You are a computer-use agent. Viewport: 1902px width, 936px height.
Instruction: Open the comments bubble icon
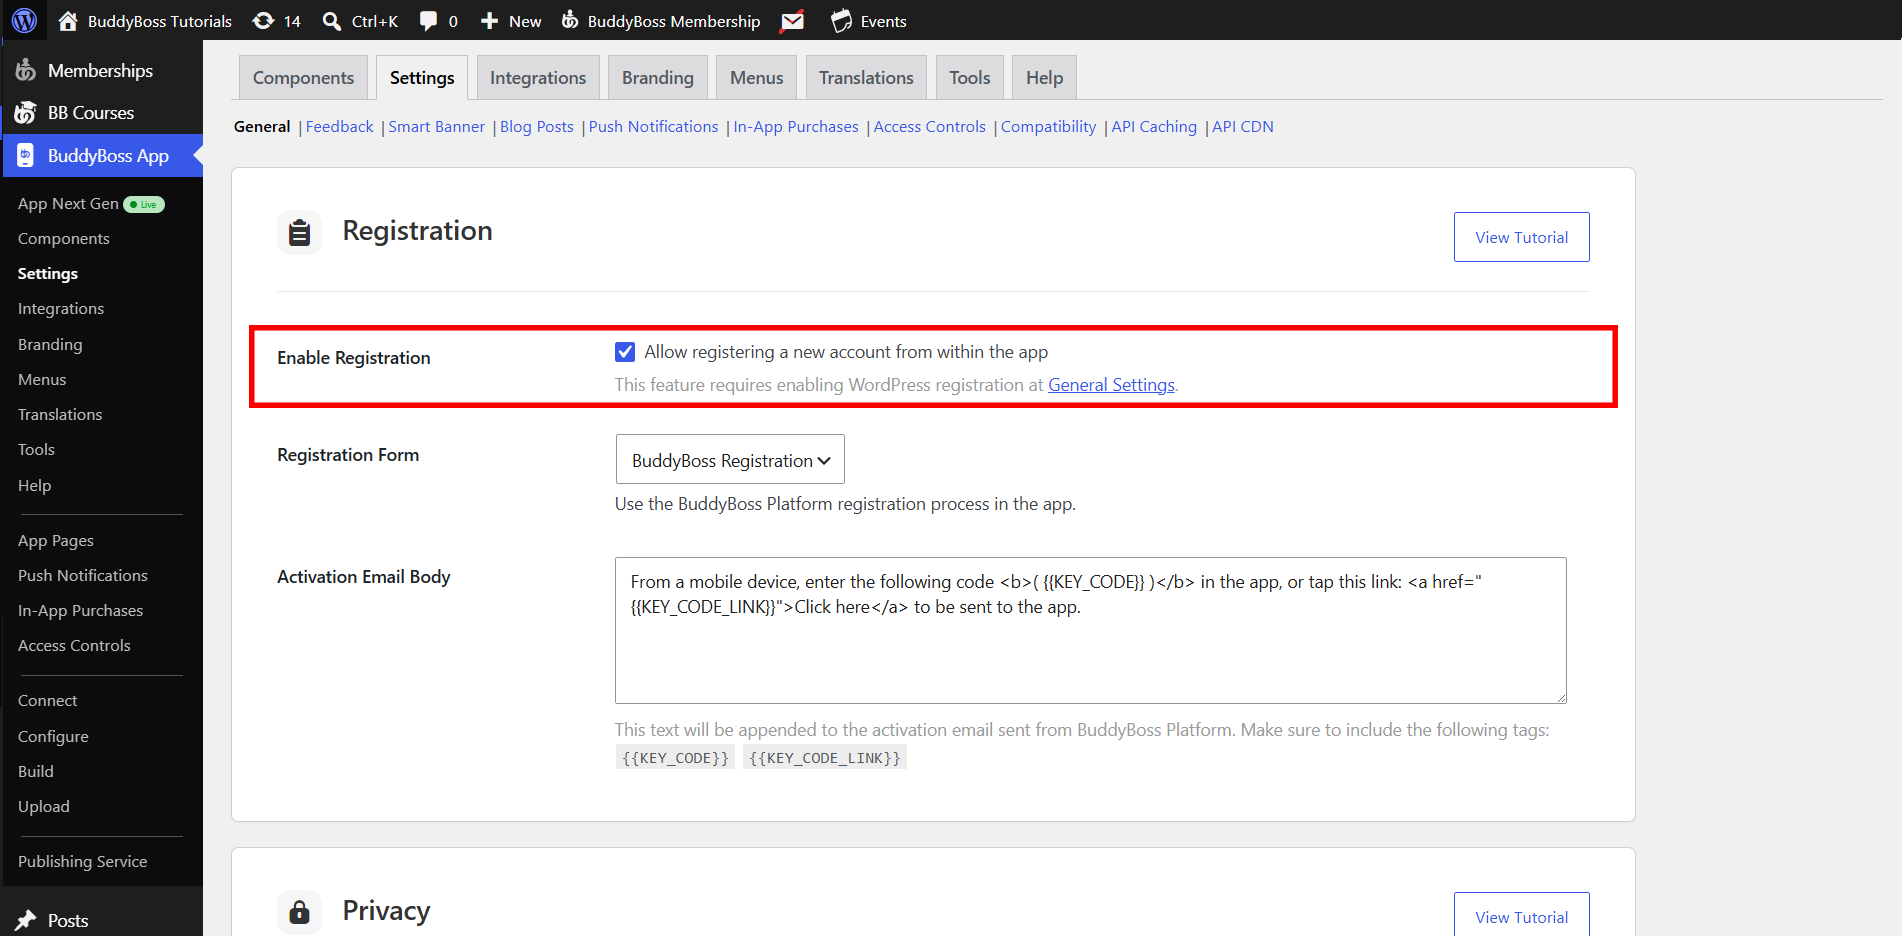click(428, 21)
